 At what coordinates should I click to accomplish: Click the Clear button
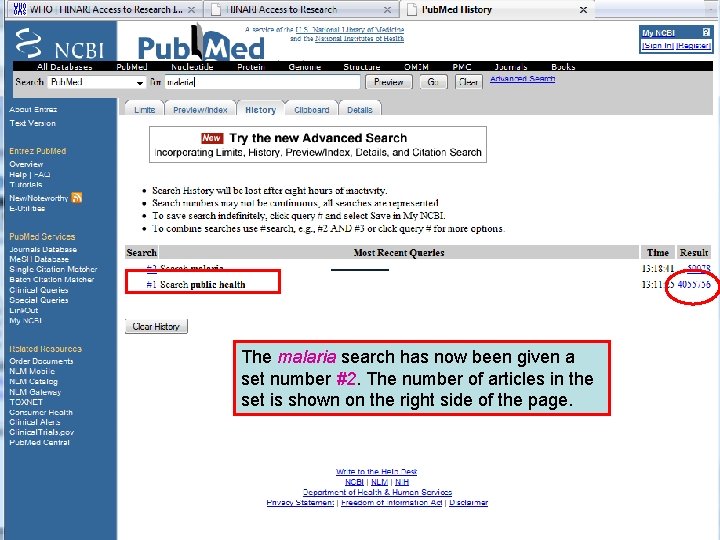468,82
